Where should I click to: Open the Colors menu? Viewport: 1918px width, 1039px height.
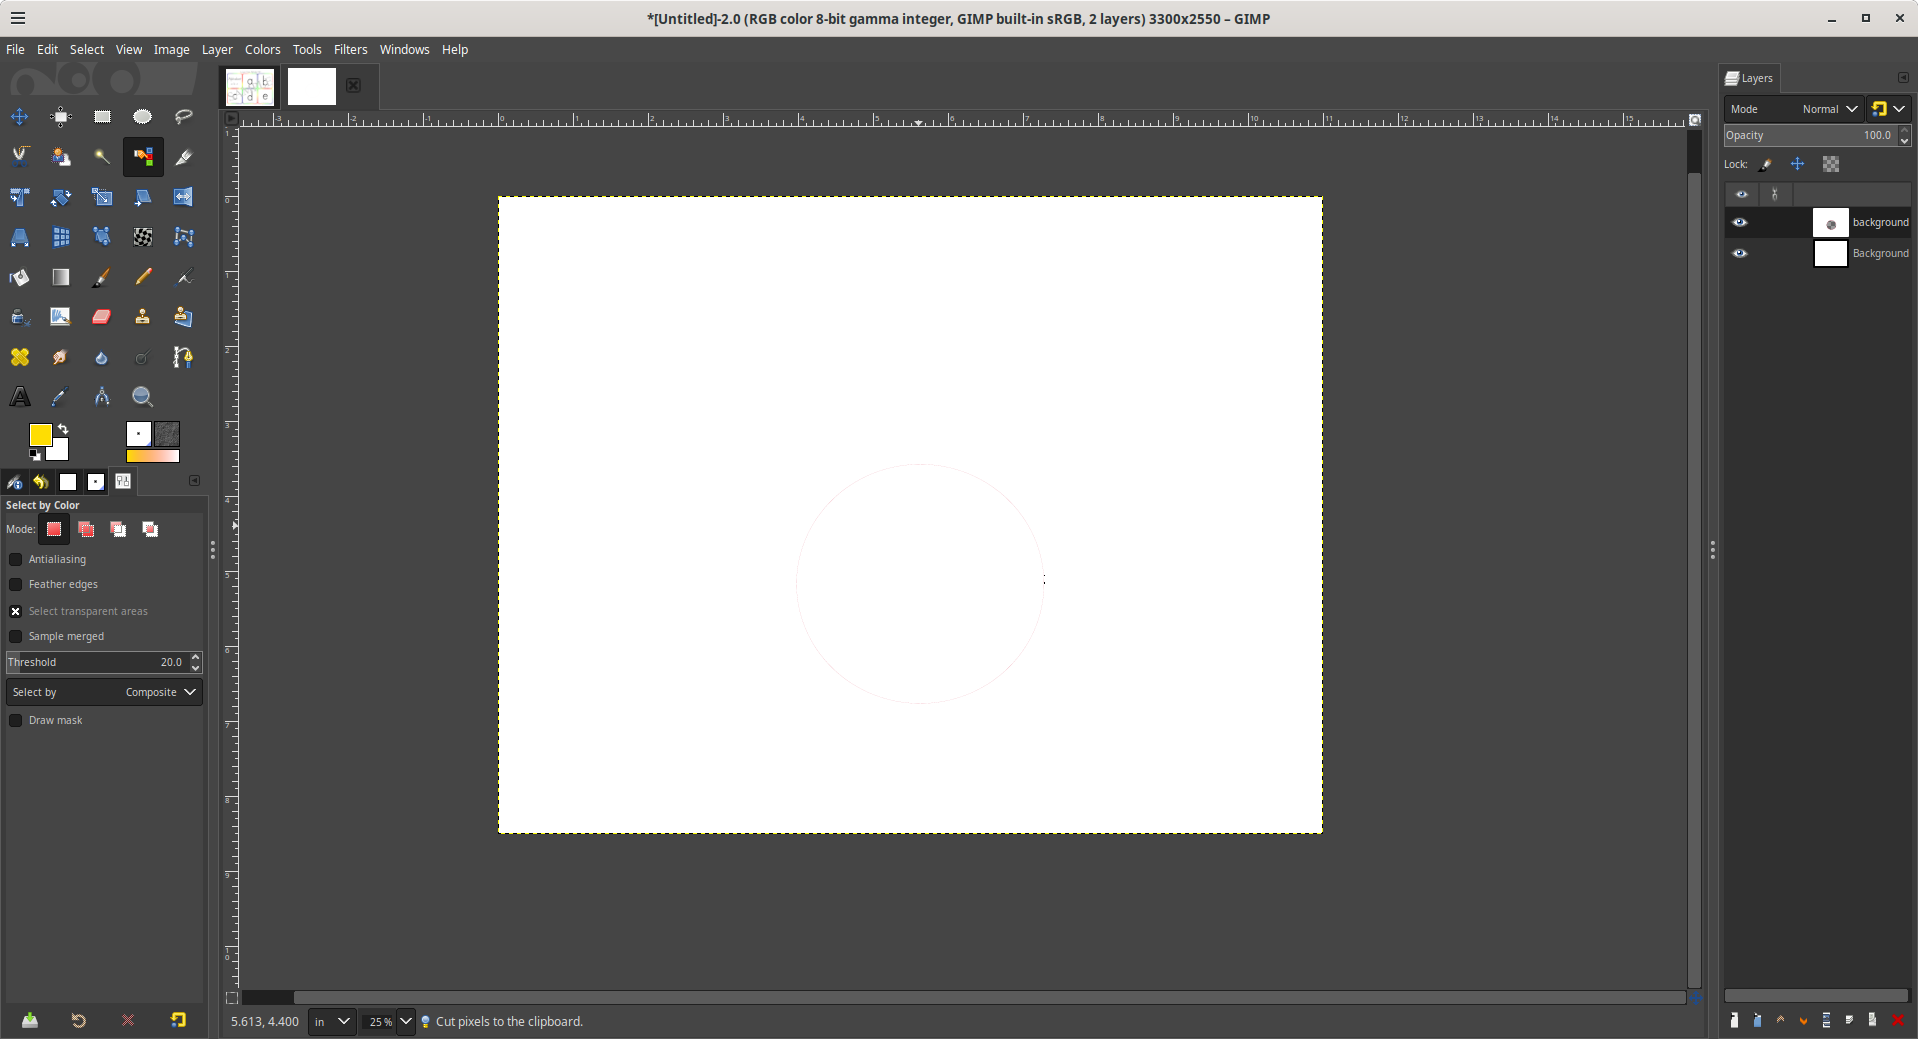pos(263,49)
